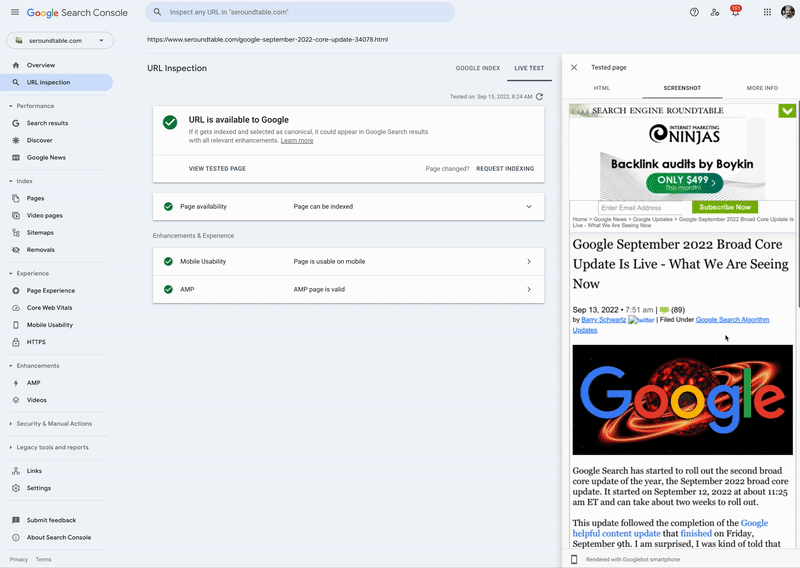This screenshot has height=568, width=800.
Task: Click the search magnifier icon in URL bar
Action: coord(158,12)
